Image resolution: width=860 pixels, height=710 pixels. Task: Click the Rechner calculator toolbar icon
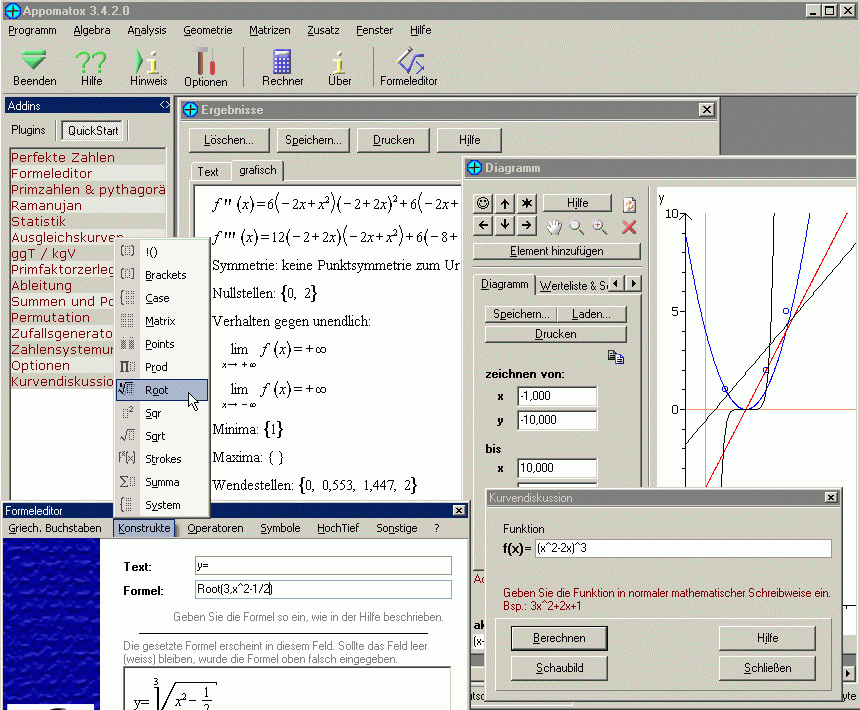point(282,67)
